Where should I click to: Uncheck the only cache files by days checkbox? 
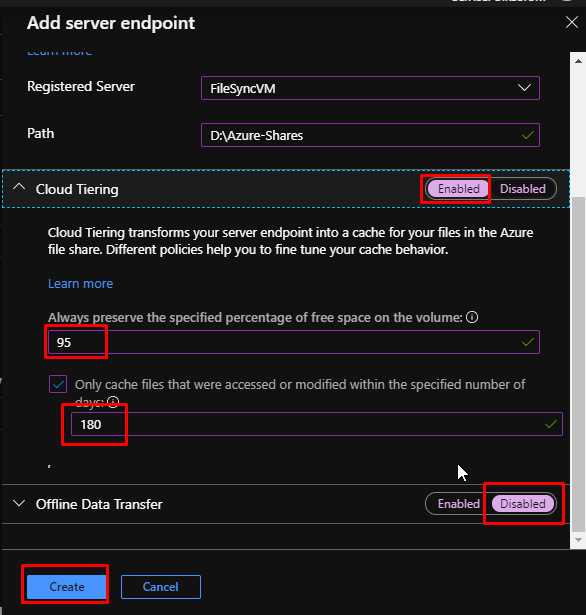click(x=58, y=384)
